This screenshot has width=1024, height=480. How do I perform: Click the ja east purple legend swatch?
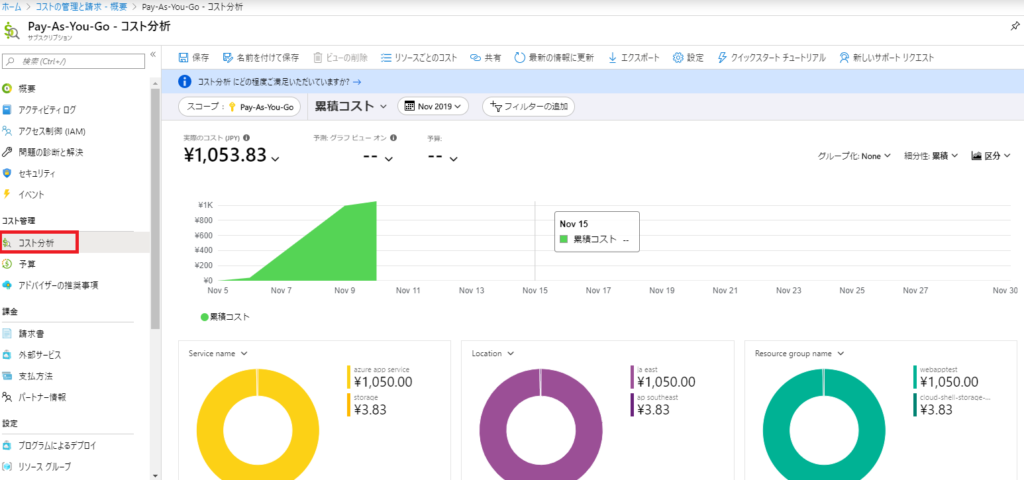point(632,377)
